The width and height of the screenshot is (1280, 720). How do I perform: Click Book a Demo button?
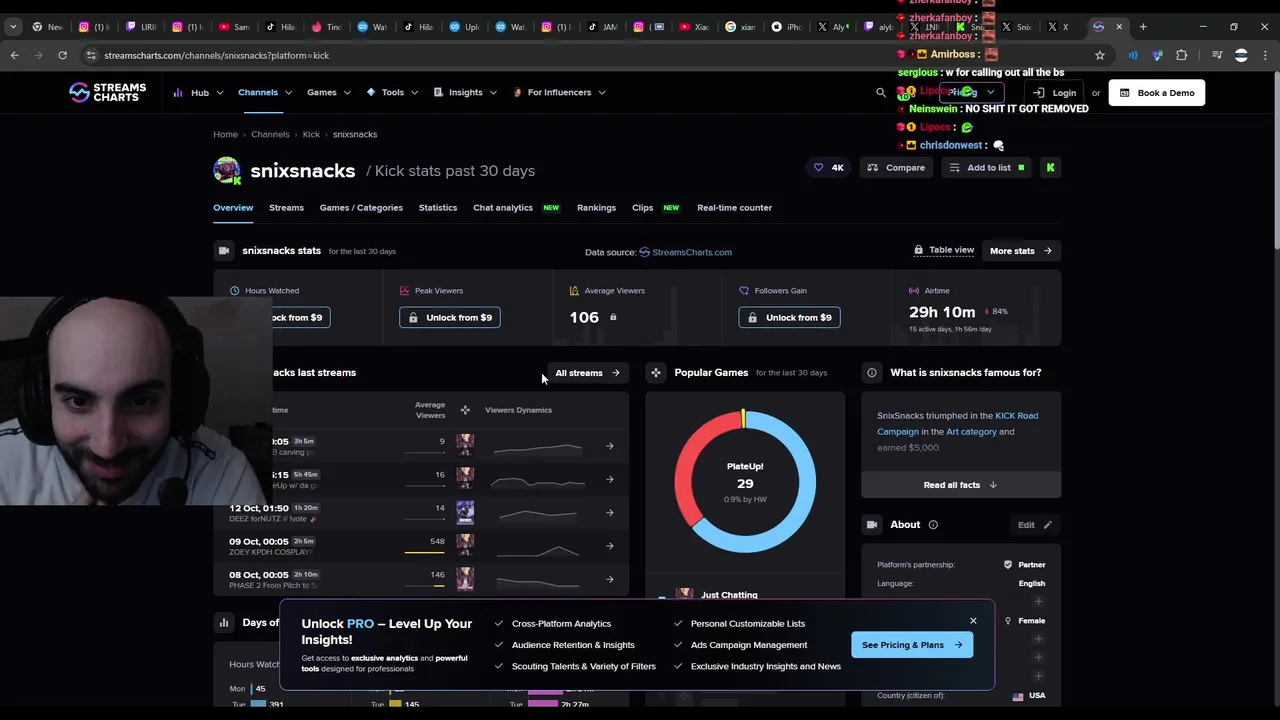tap(1157, 93)
